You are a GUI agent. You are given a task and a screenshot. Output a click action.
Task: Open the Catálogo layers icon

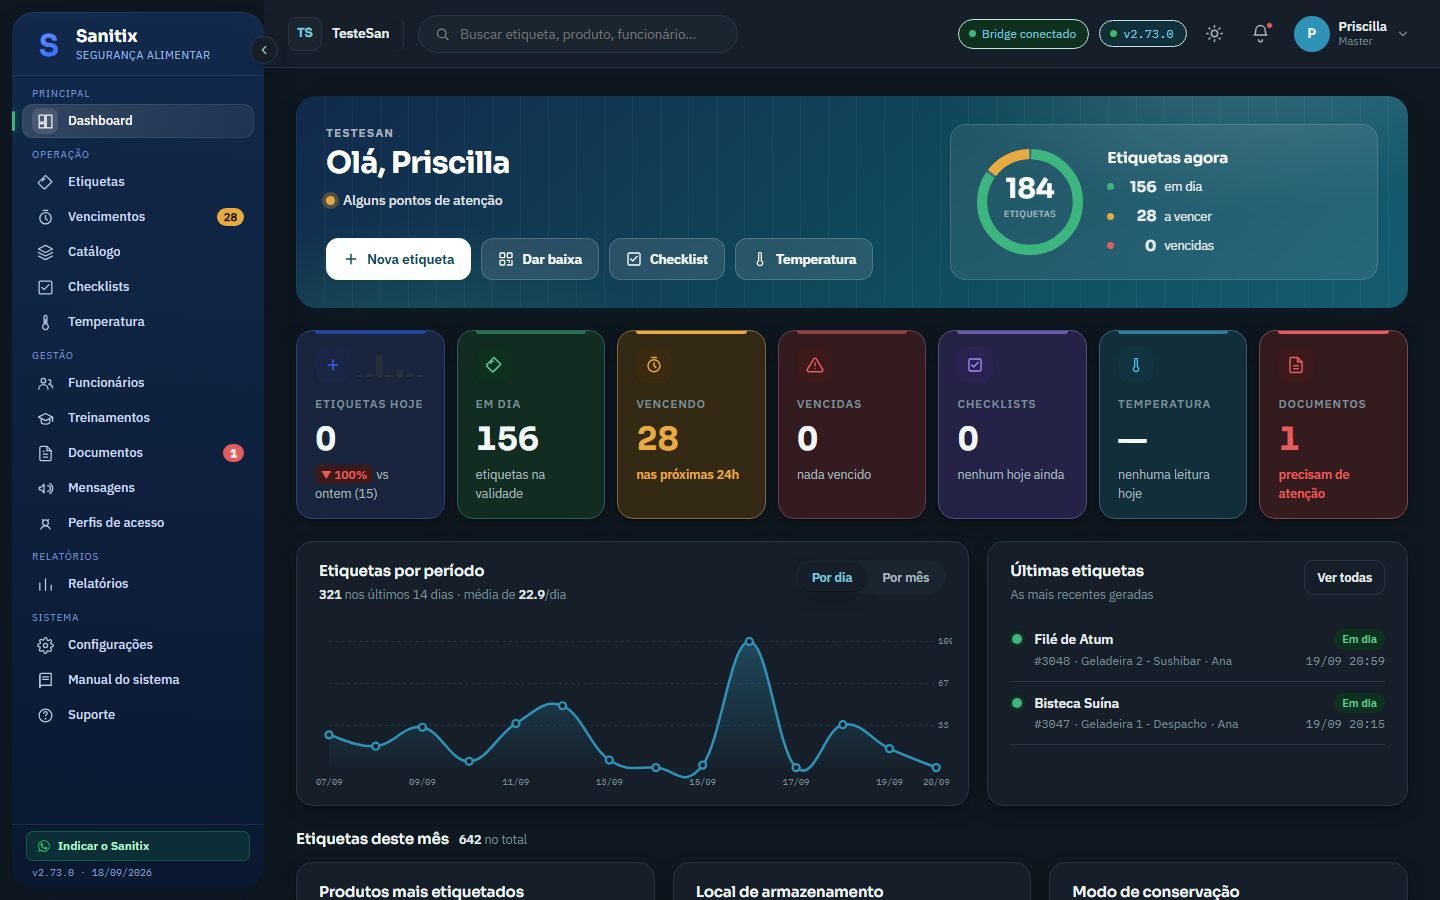tap(45, 252)
